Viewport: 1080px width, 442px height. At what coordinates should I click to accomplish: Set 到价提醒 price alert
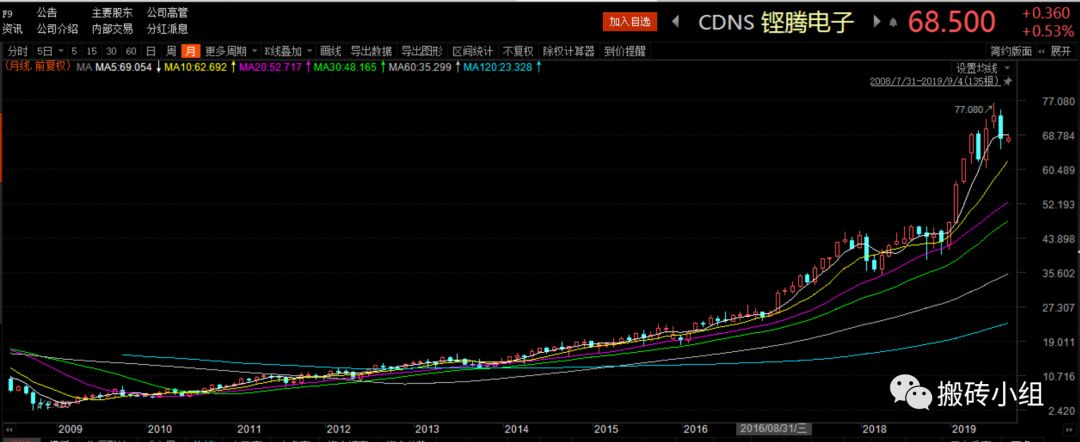click(x=625, y=51)
